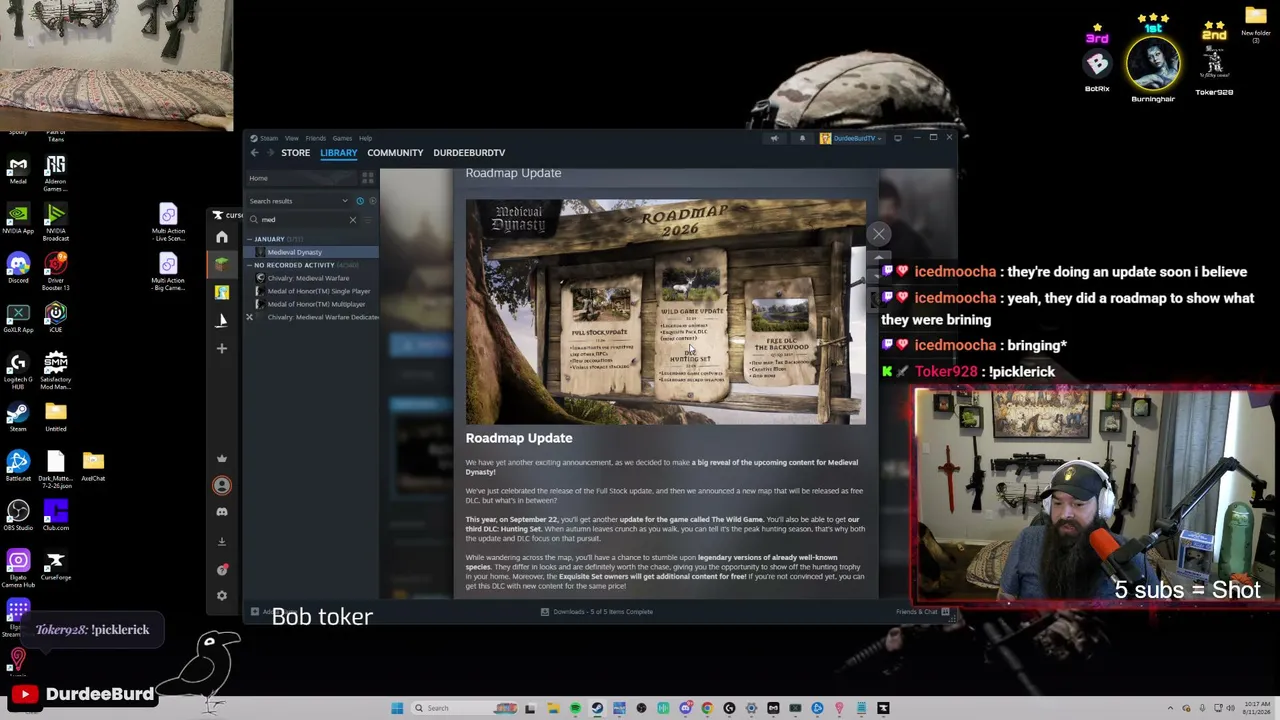Select the sailboat game icon in CurseForge sidebar

pos(222,320)
